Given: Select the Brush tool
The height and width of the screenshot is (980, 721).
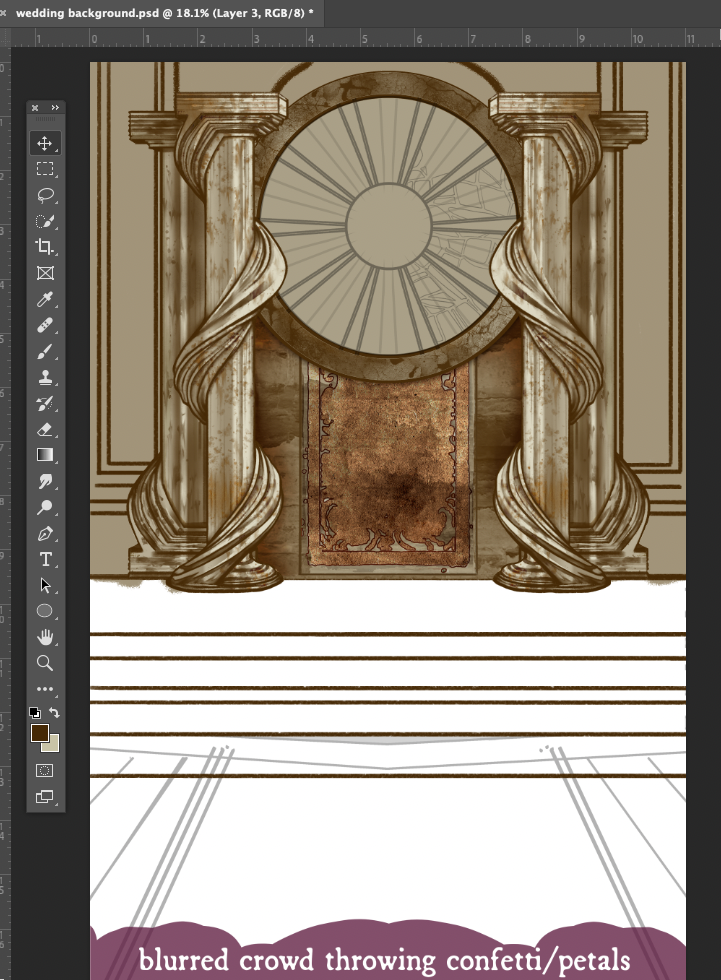Looking at the screenshot, I should tap(45, 351).
